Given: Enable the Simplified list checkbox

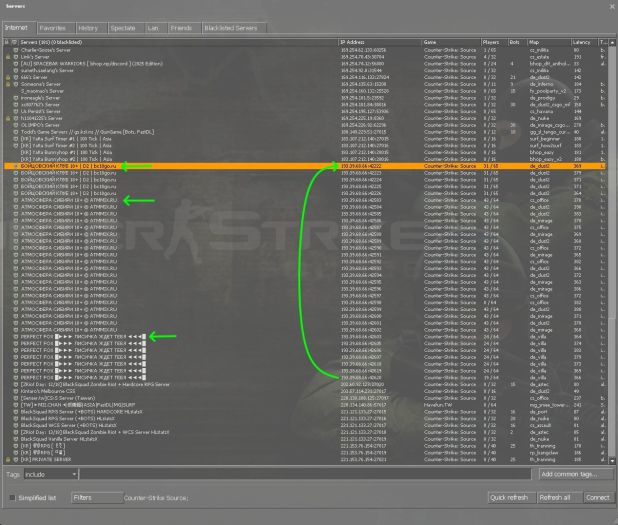Looking at the screenshot, I should (13, 496).
